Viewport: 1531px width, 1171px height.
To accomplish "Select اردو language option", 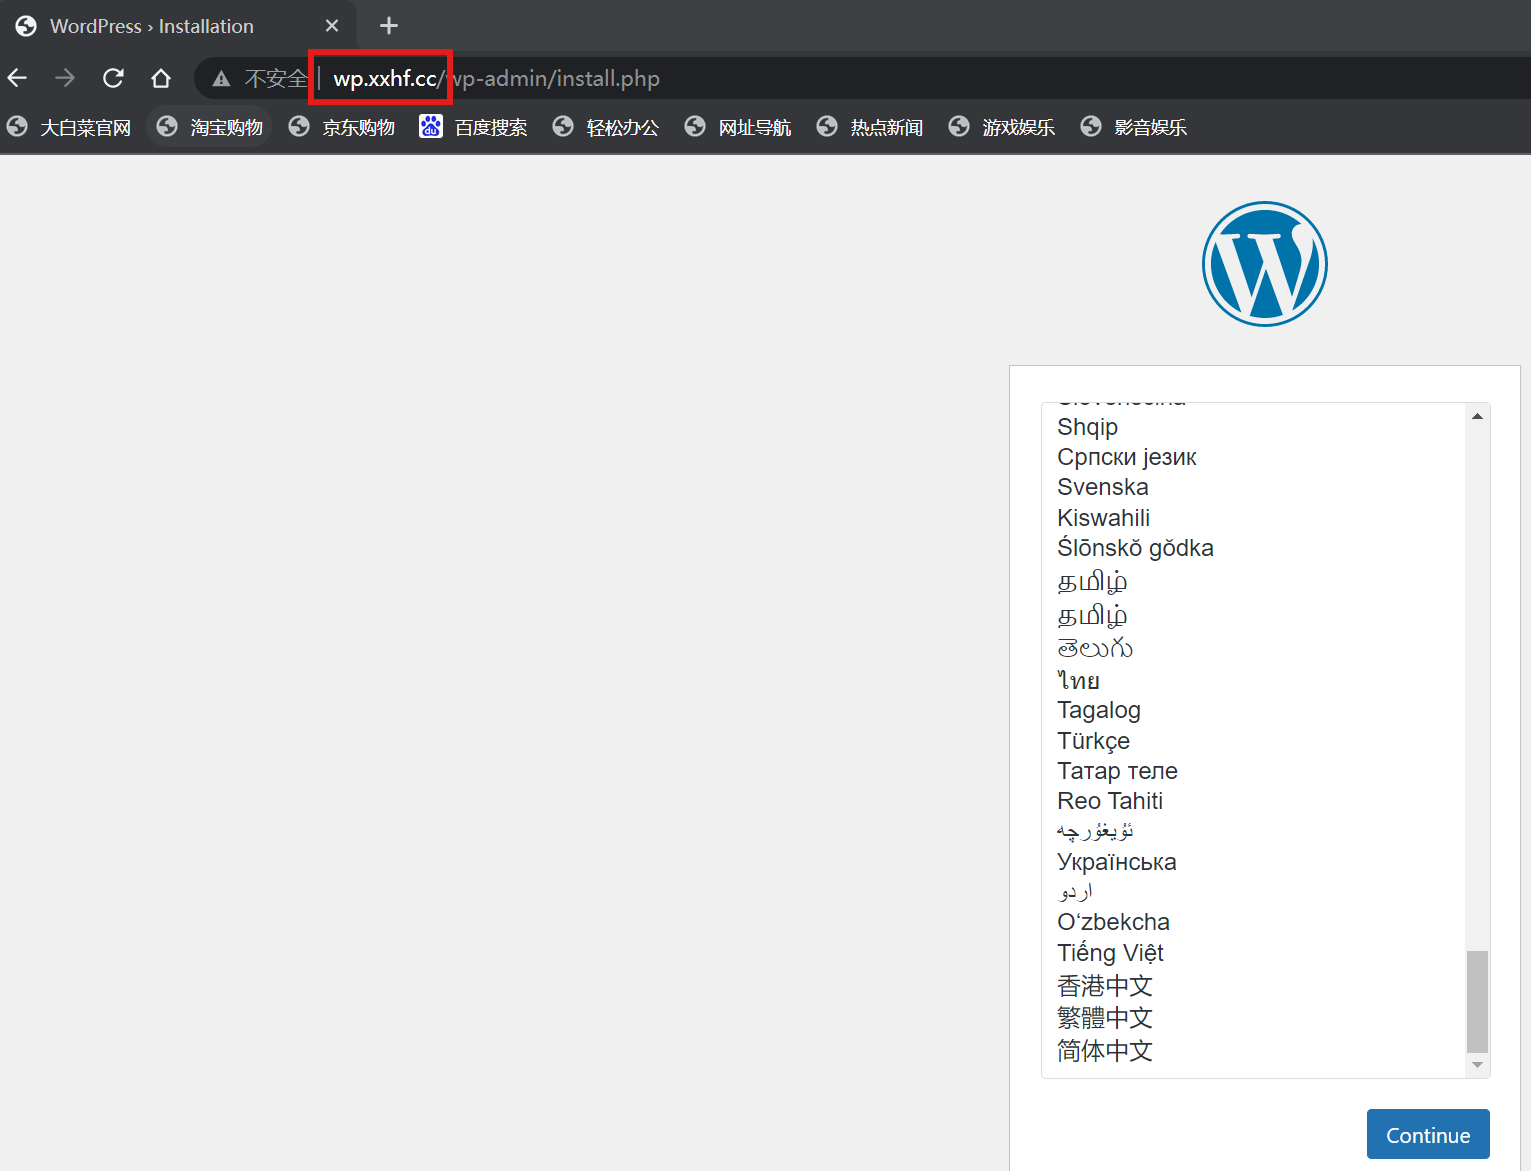I will click(x=1253, y=892).
